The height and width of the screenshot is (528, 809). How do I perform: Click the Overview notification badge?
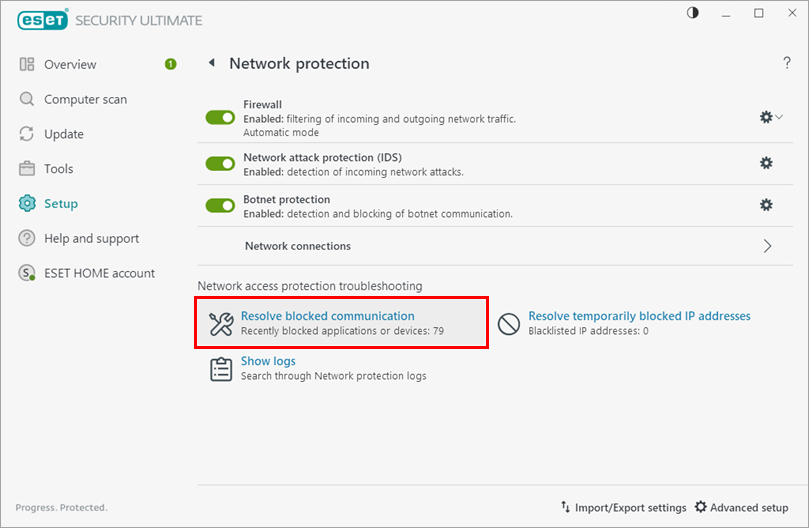[170, 64]
